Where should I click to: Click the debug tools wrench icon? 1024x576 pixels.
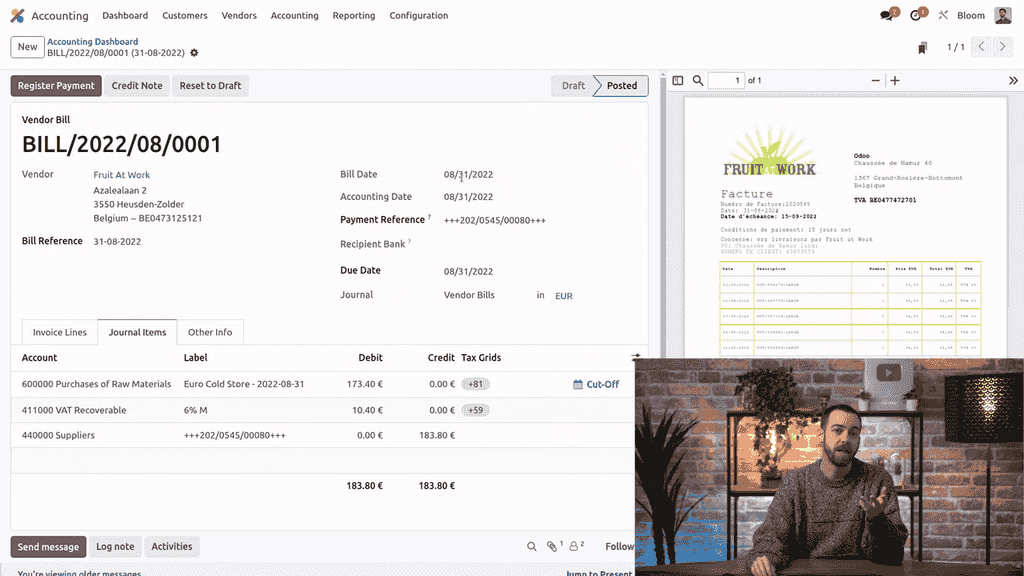pyautogui.click(x=943, y=16)
